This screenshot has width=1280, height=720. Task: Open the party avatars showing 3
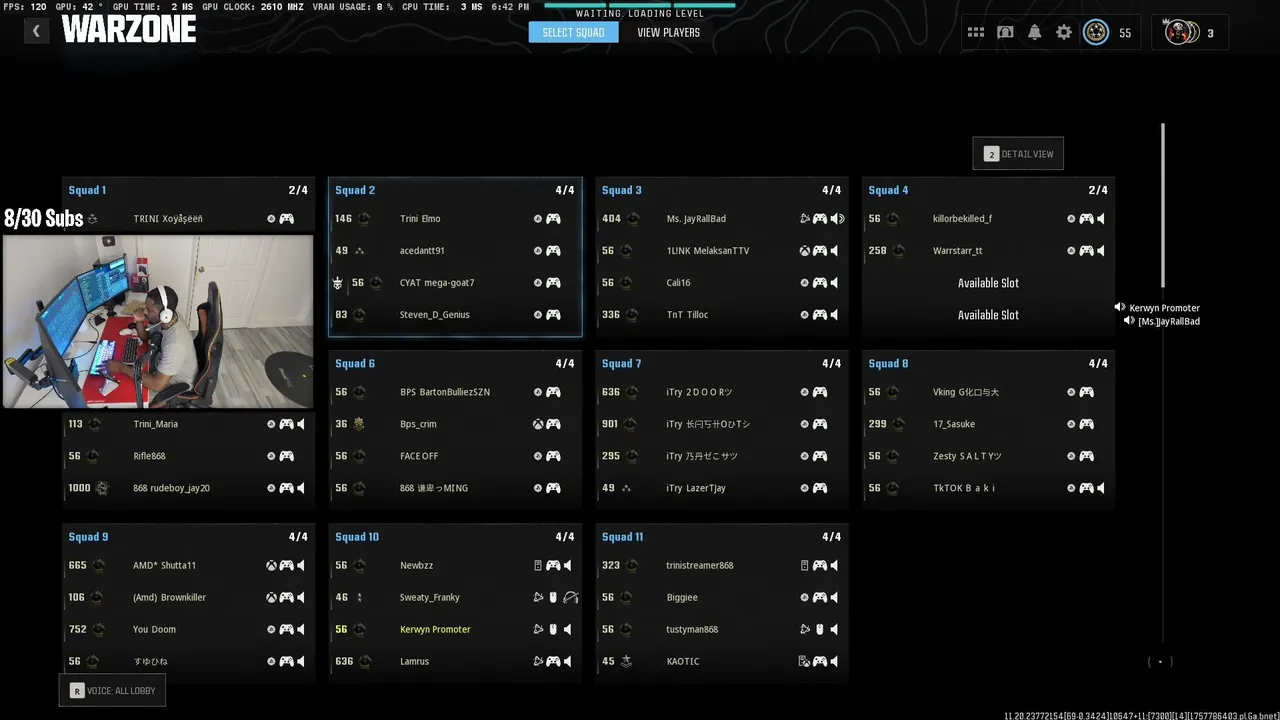point(1180,33)
